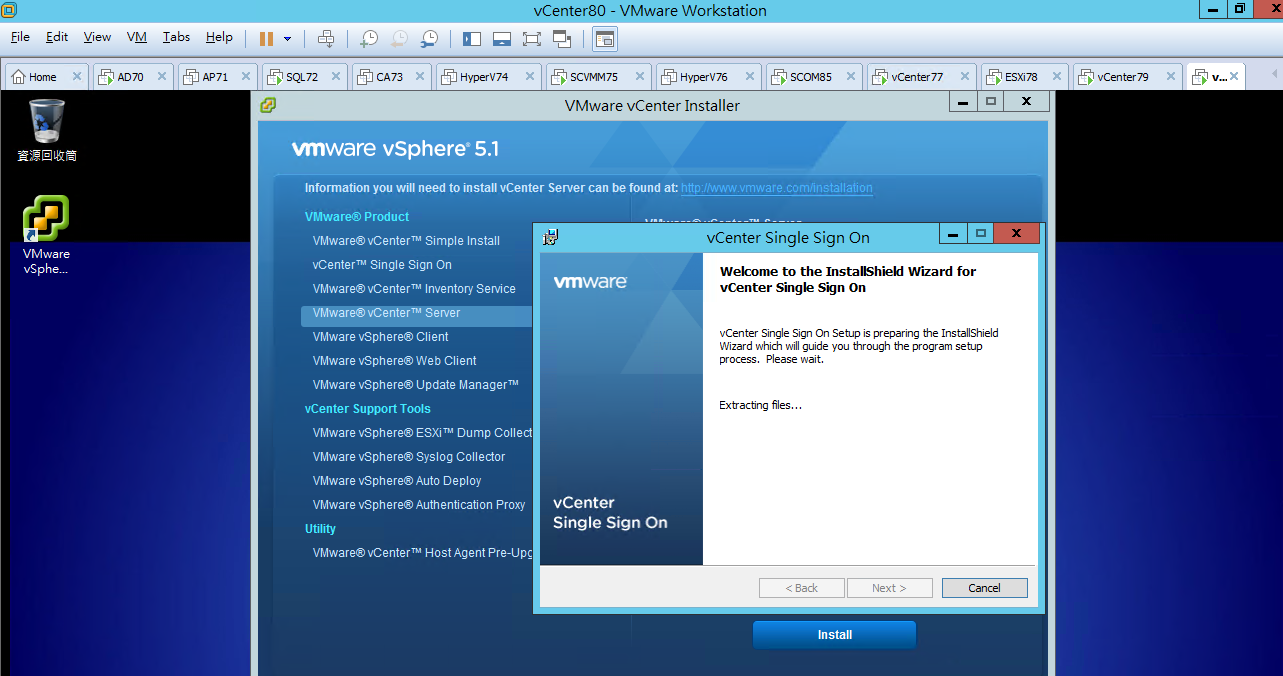Select vCenter Single Sign On in the product list
Viewport: 1283px width, 676px height.
pos(382,265)
